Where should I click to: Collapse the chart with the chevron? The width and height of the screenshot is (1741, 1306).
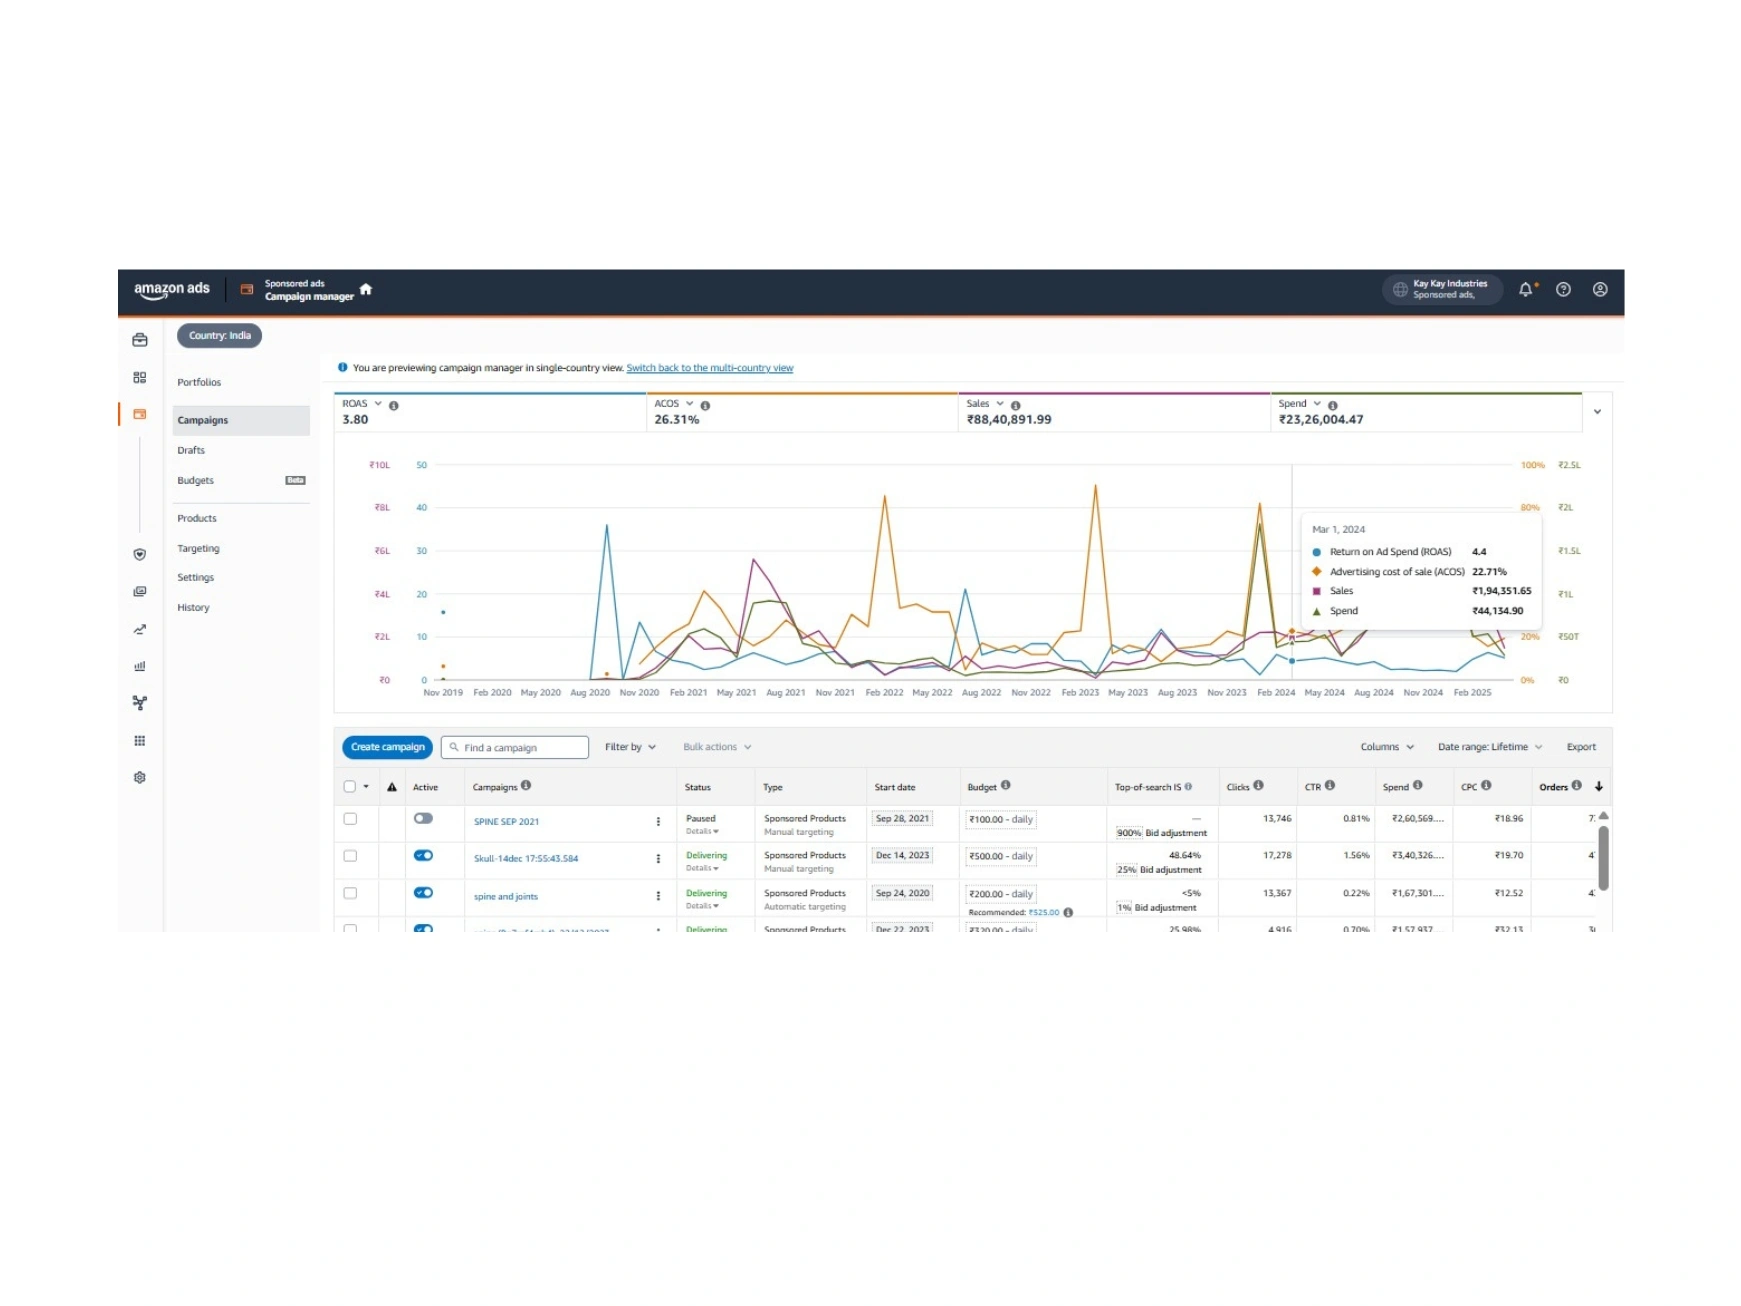pos(1597,411)
